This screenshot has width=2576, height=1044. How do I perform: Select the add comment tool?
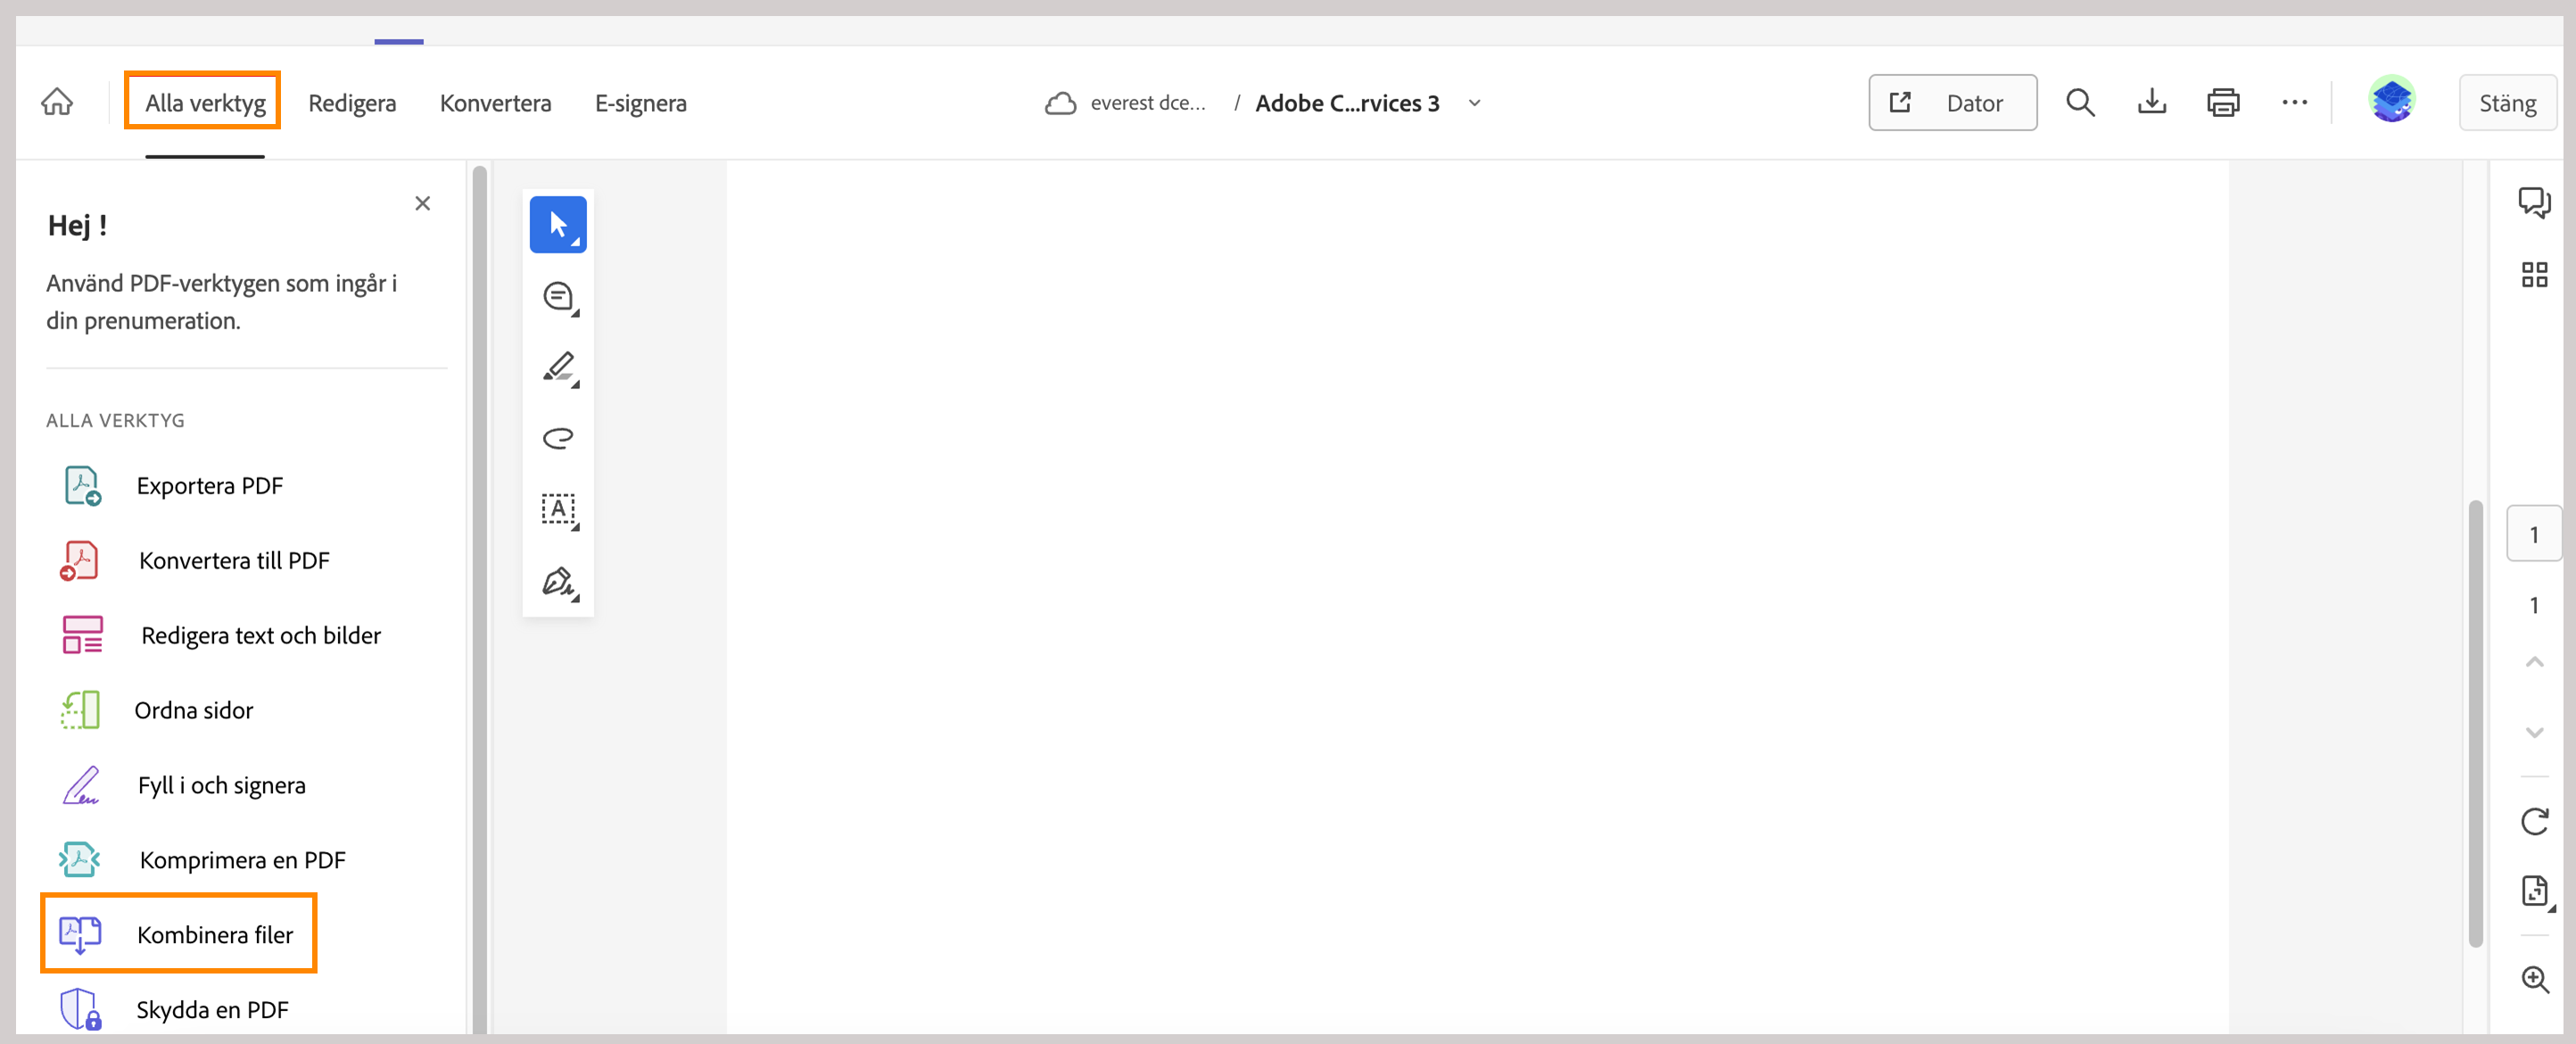[558, 296]
